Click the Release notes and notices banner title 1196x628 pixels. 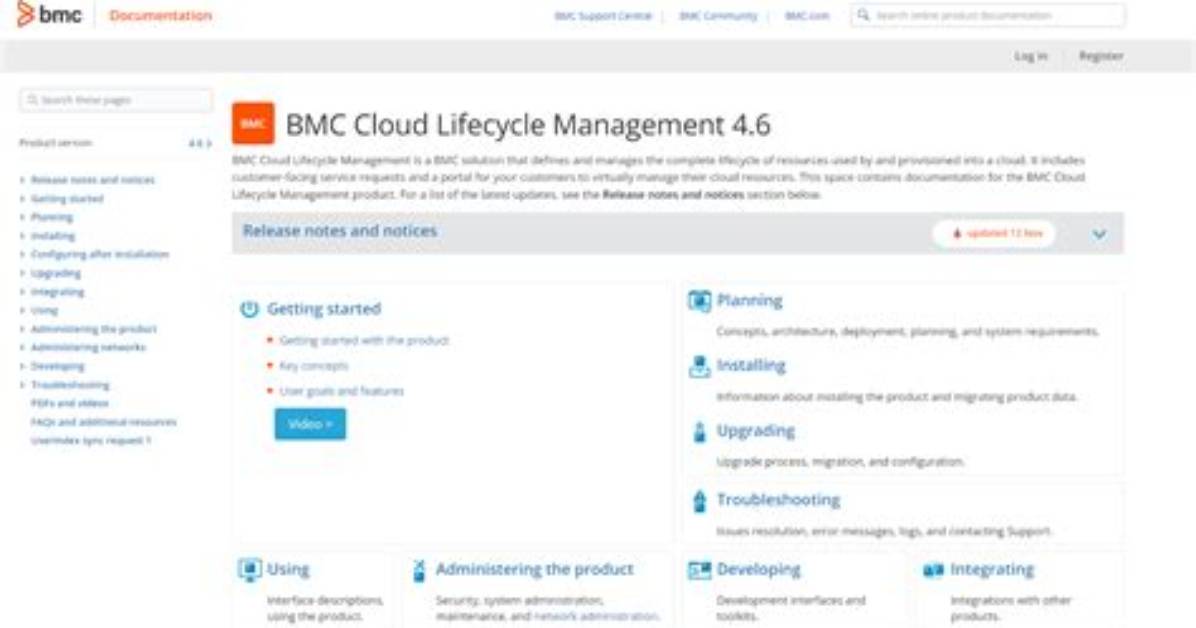coord(339,230)
